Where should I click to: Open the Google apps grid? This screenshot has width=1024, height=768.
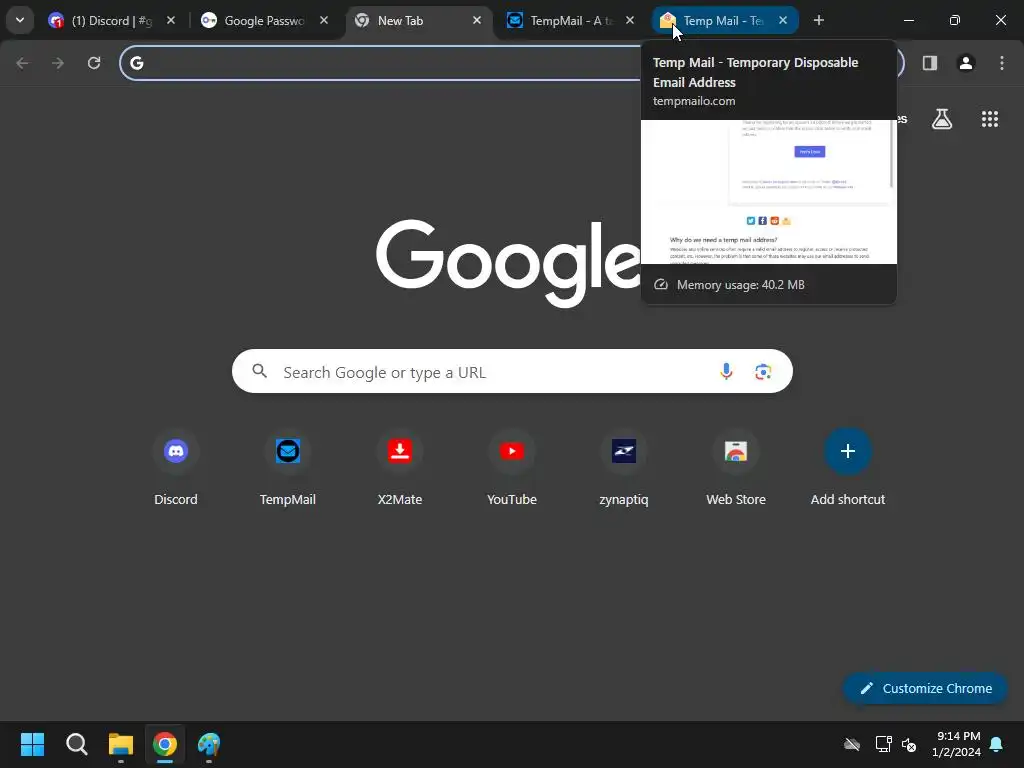(x=990, y=119)
